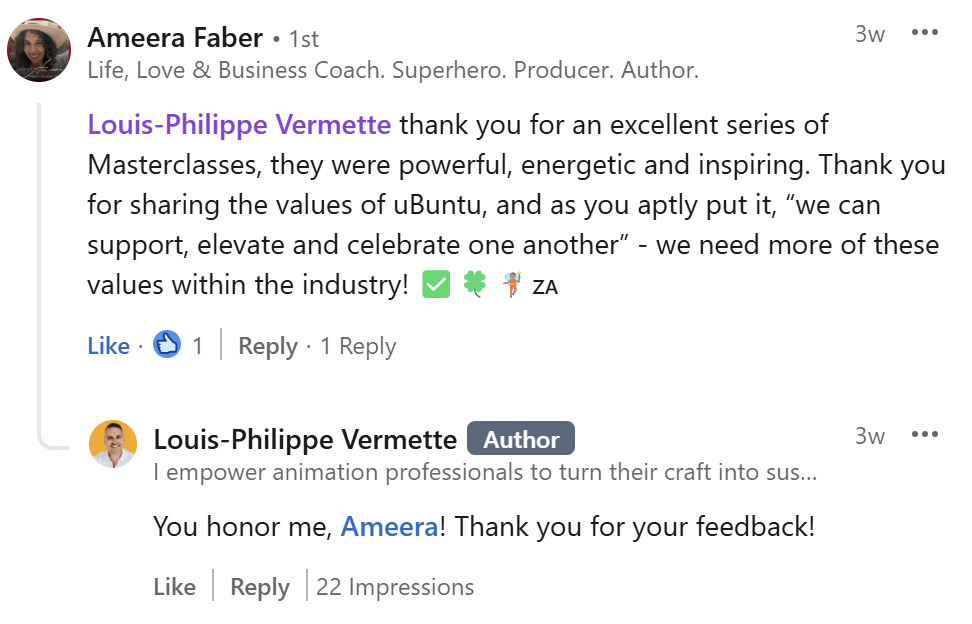Open three-dot menu on Louis-Philippe's reply
Screen dimensions: 972x624
pos(925,435)
